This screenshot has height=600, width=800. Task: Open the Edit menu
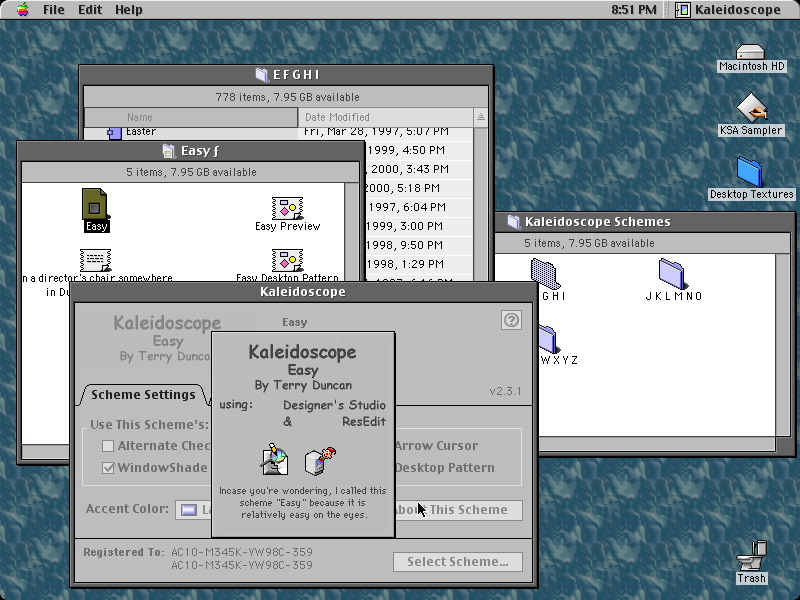point(90,10)
